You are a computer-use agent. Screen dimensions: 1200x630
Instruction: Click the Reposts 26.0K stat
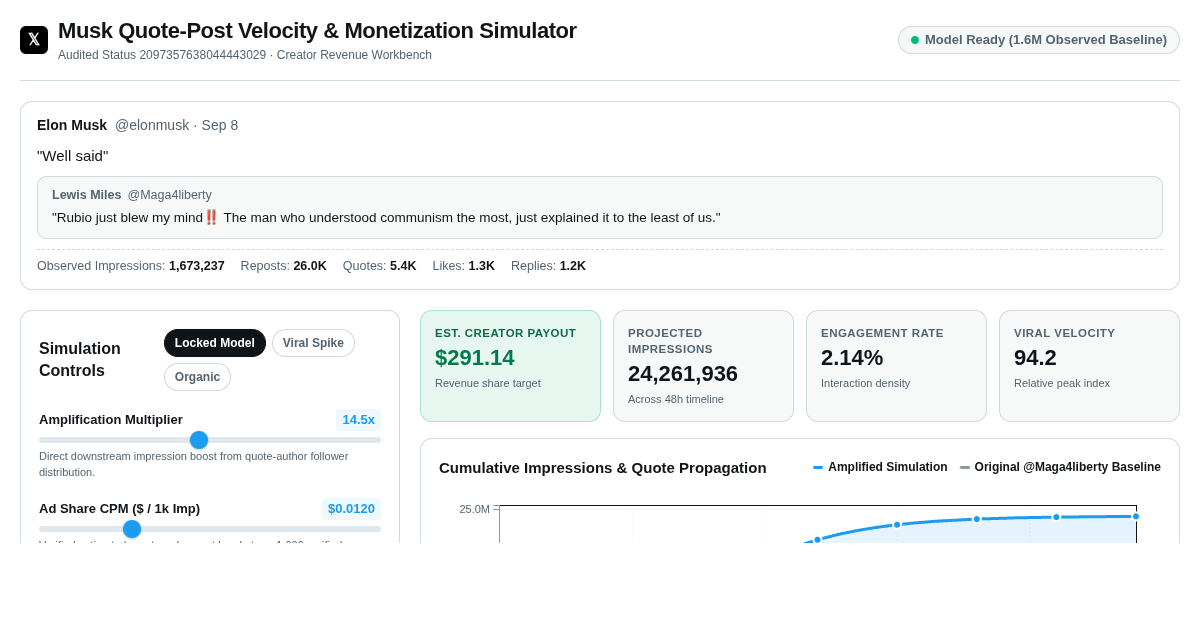[283, 266]
